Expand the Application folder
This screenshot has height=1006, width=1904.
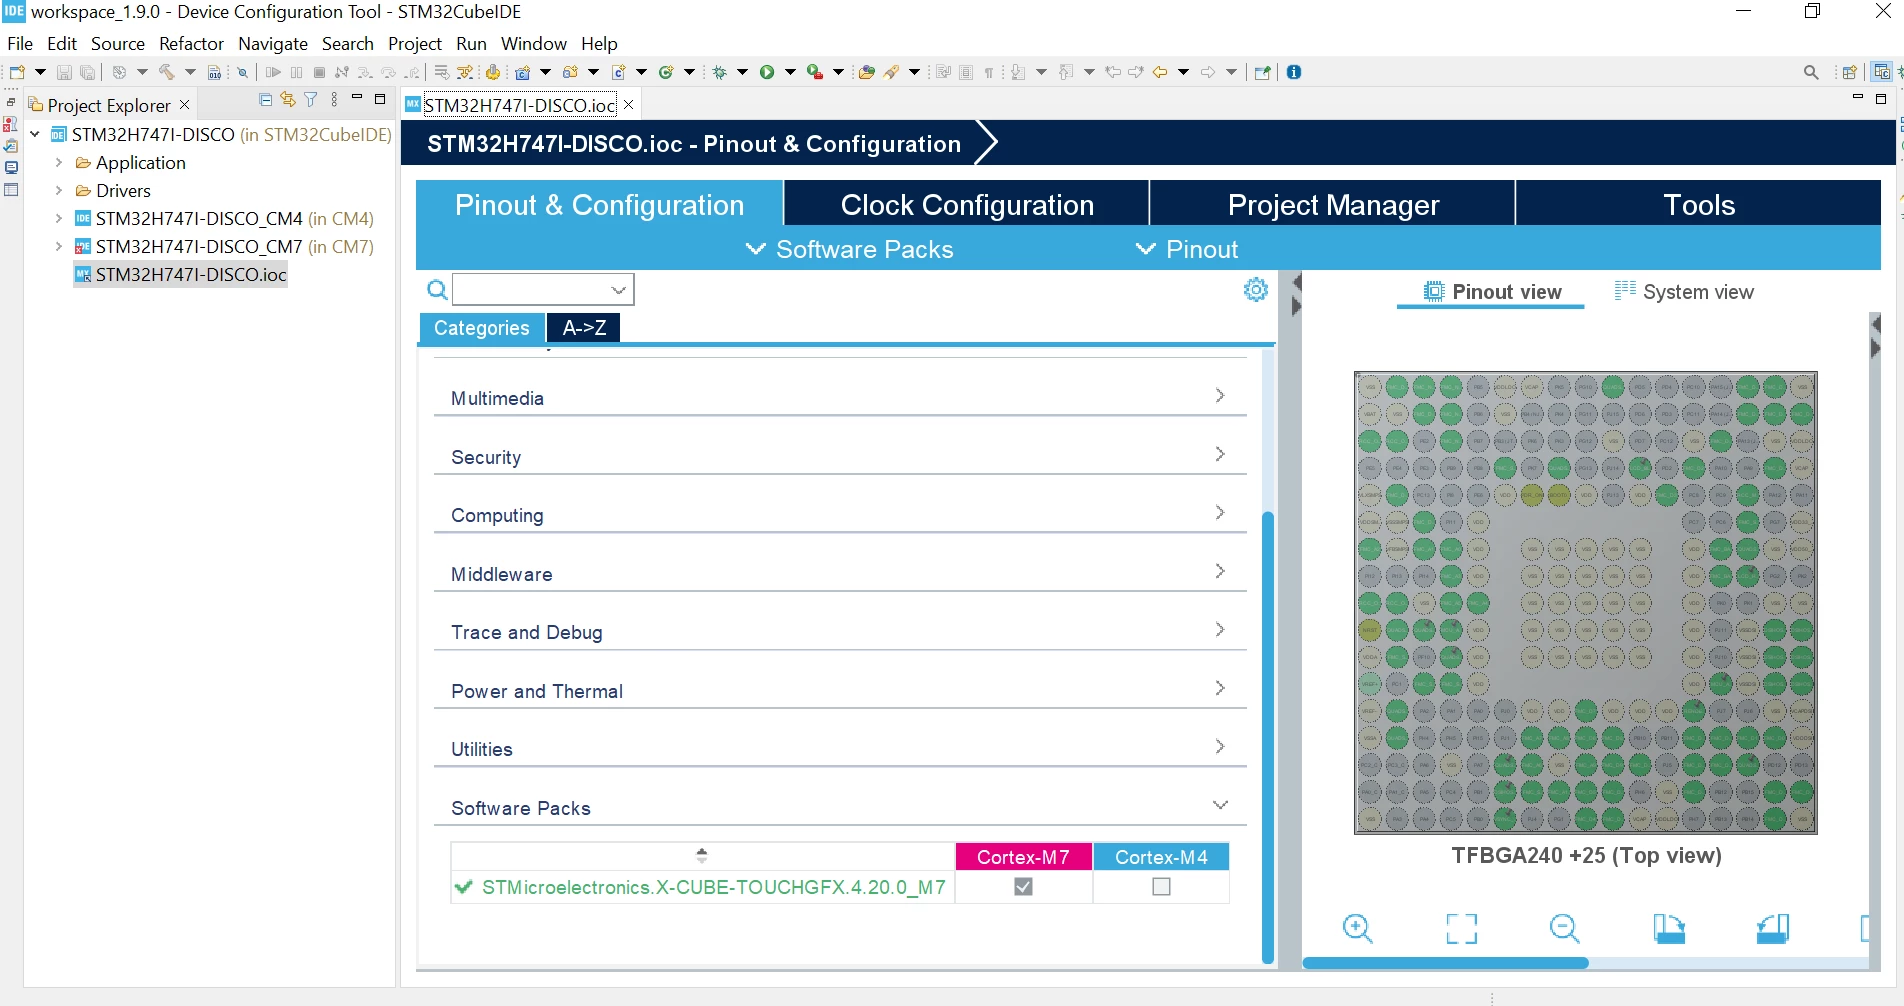click(x=59, y=162)
